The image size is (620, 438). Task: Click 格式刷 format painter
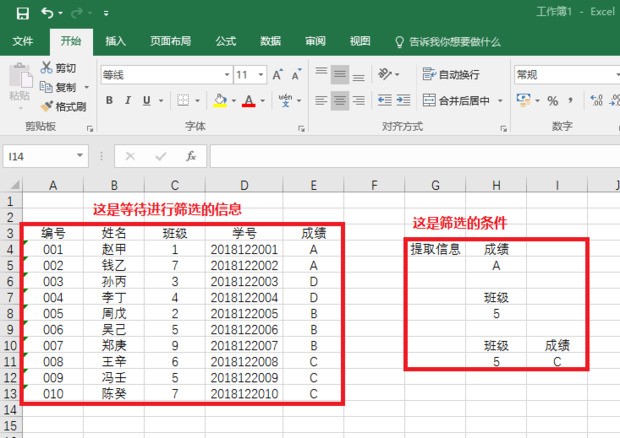[x=64, y=106]
